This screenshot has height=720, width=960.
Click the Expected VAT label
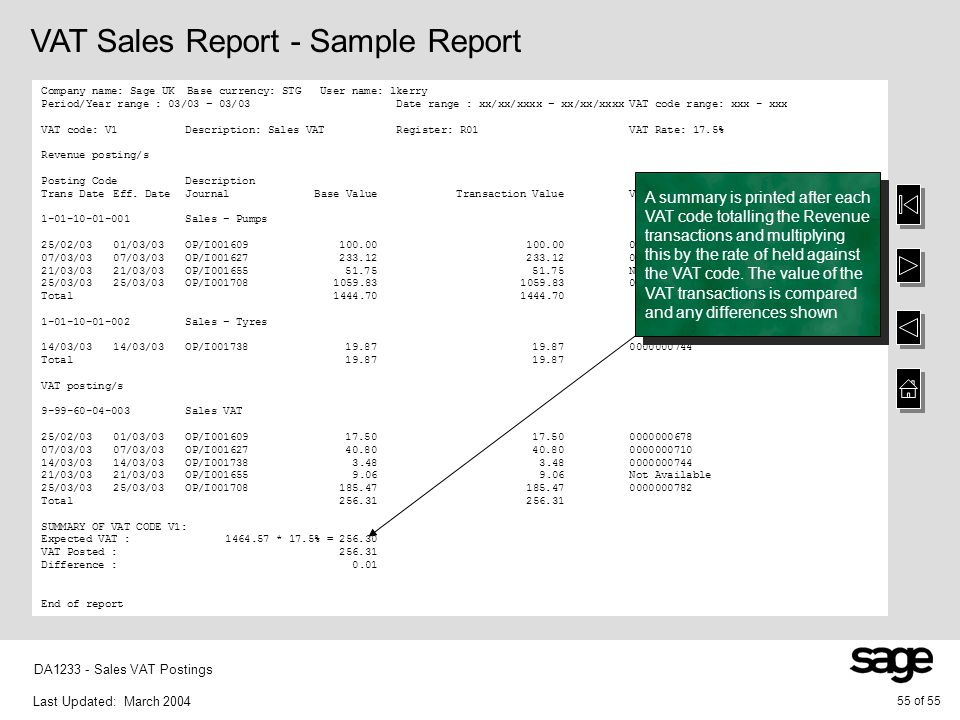coord(85,539)
